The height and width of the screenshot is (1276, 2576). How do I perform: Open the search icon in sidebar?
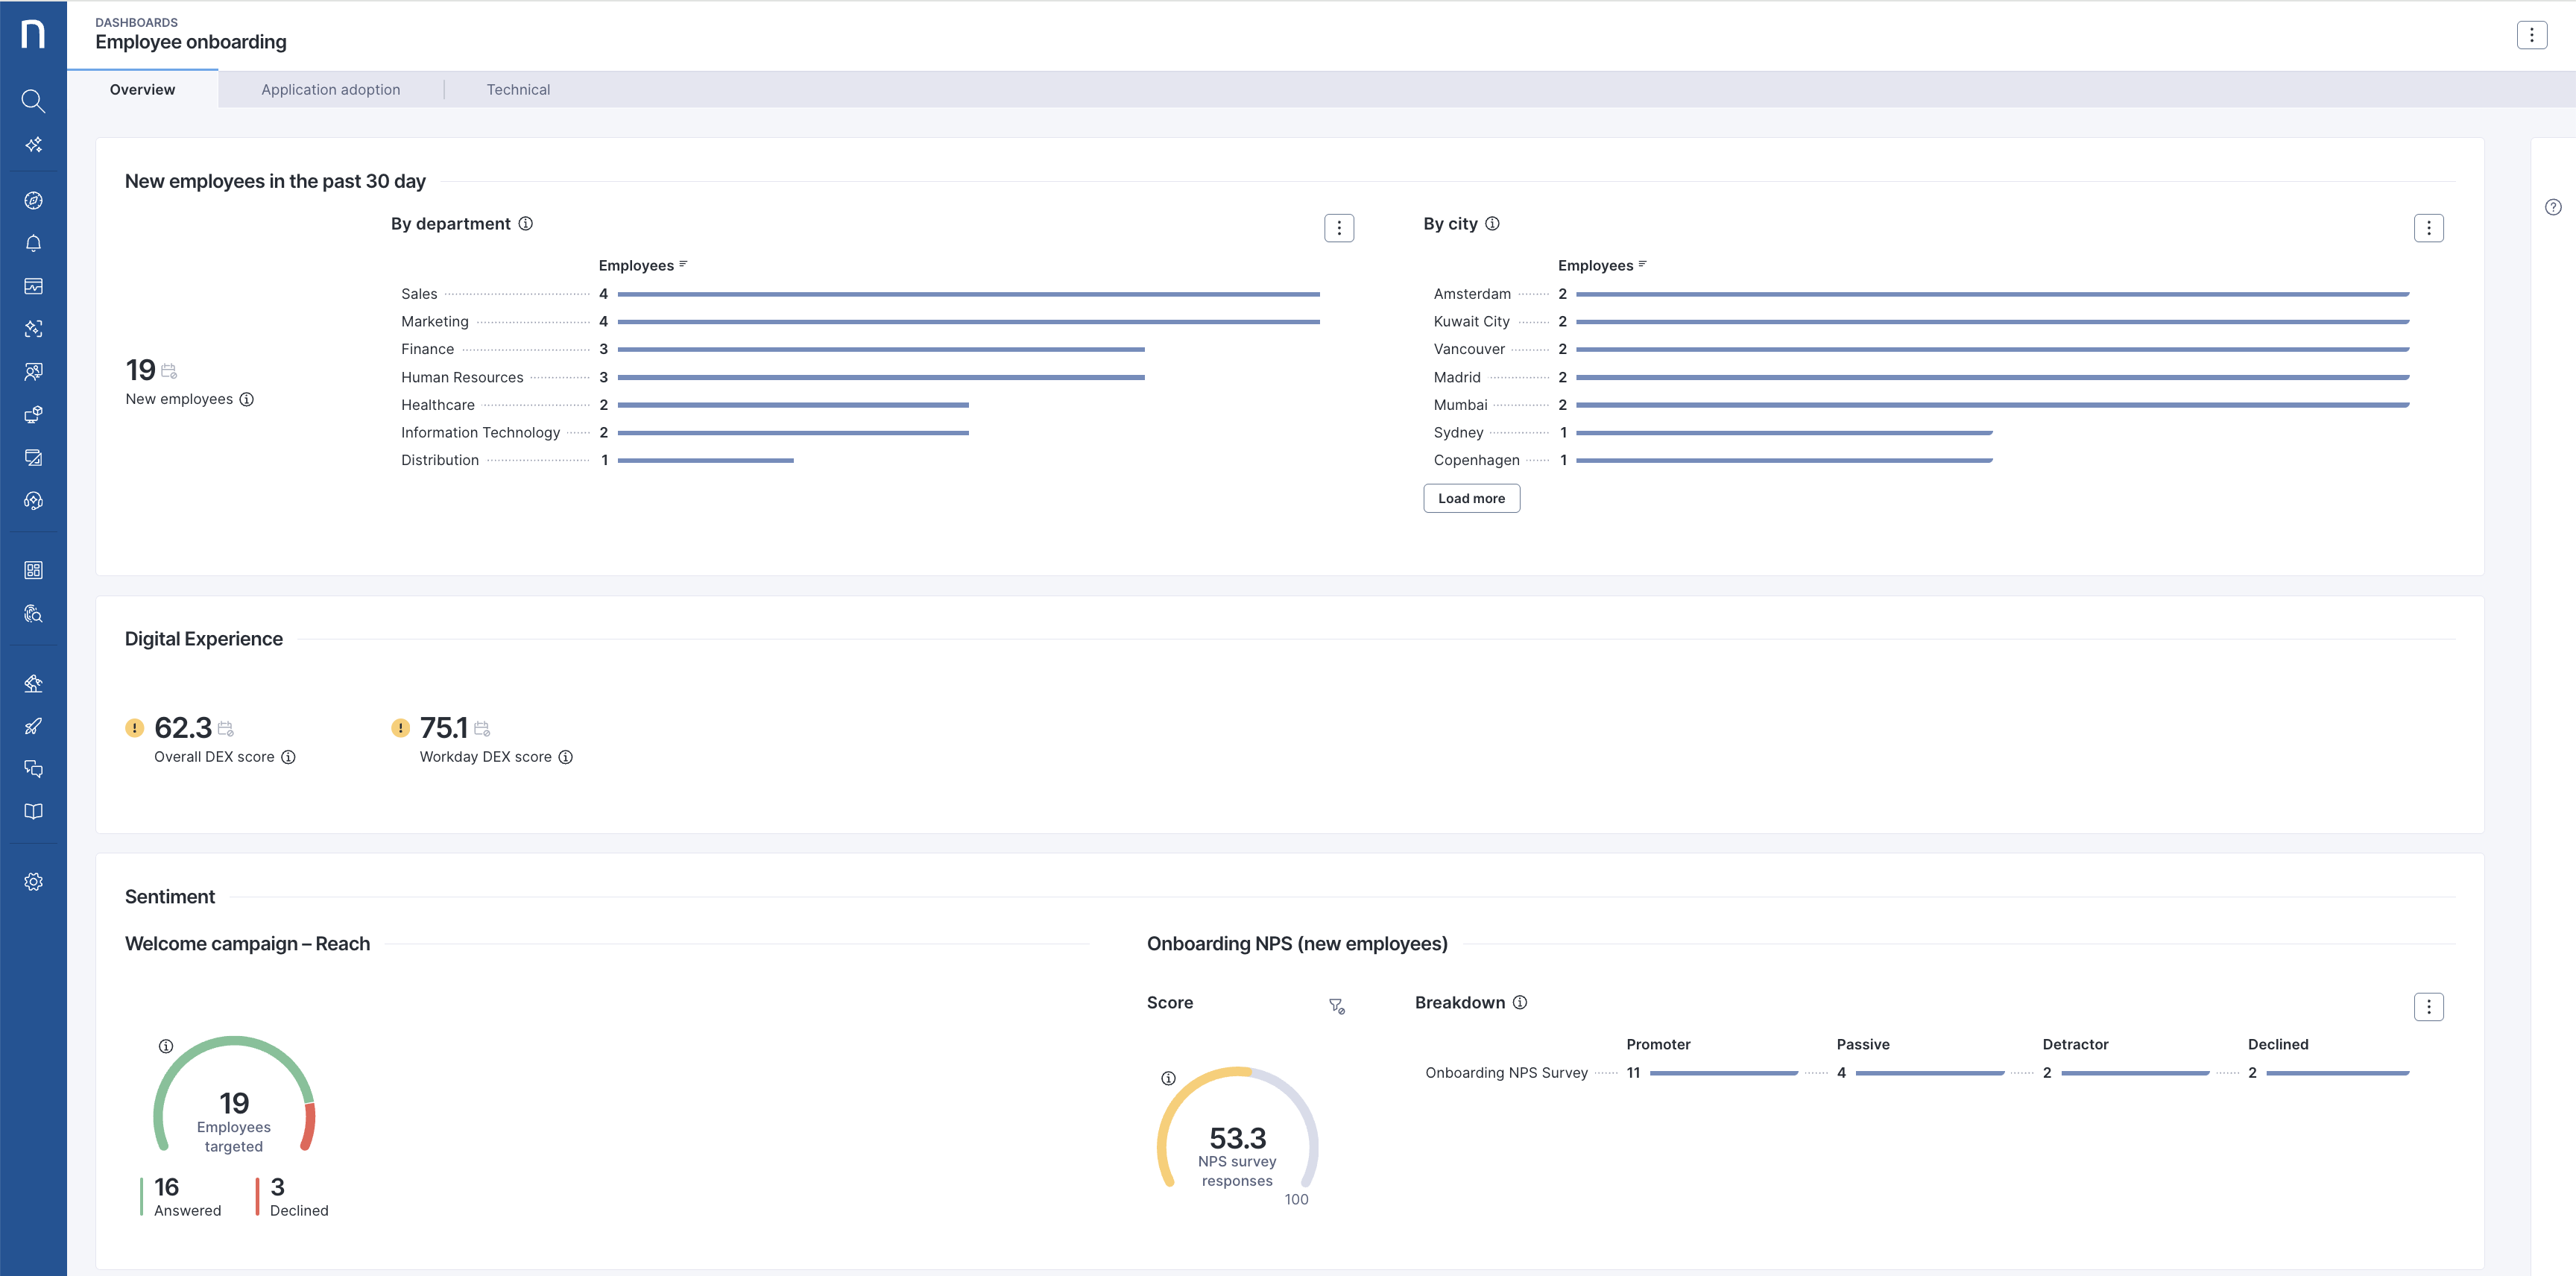point(33,101)
